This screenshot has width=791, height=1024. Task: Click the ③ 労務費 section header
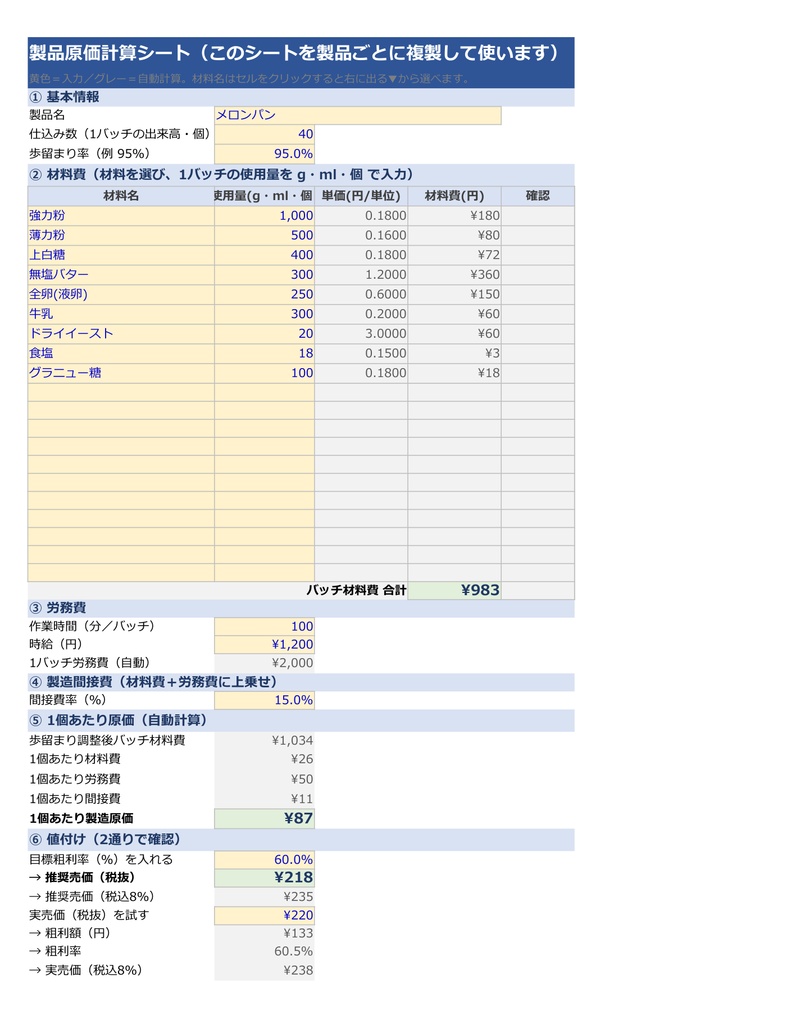coord(301,608)
